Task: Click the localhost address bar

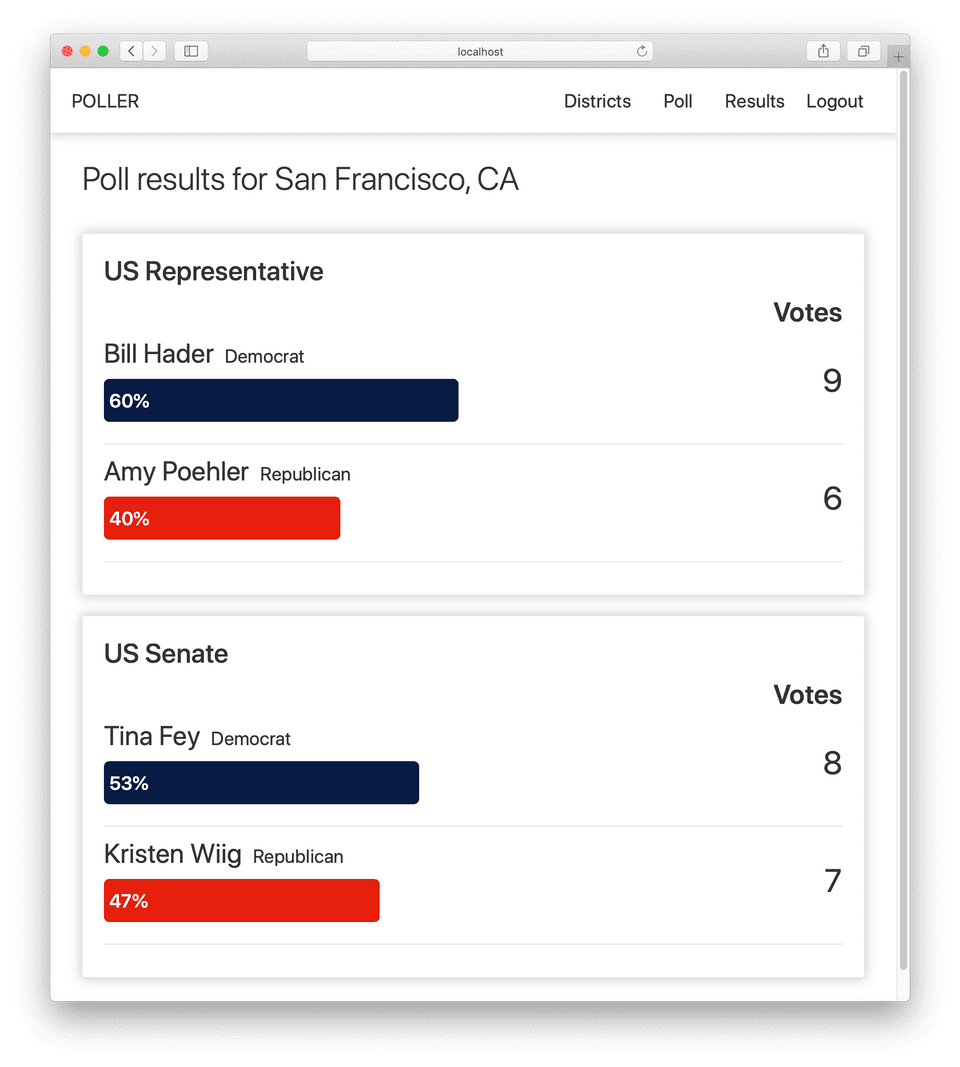Action: tap(480, 51)
